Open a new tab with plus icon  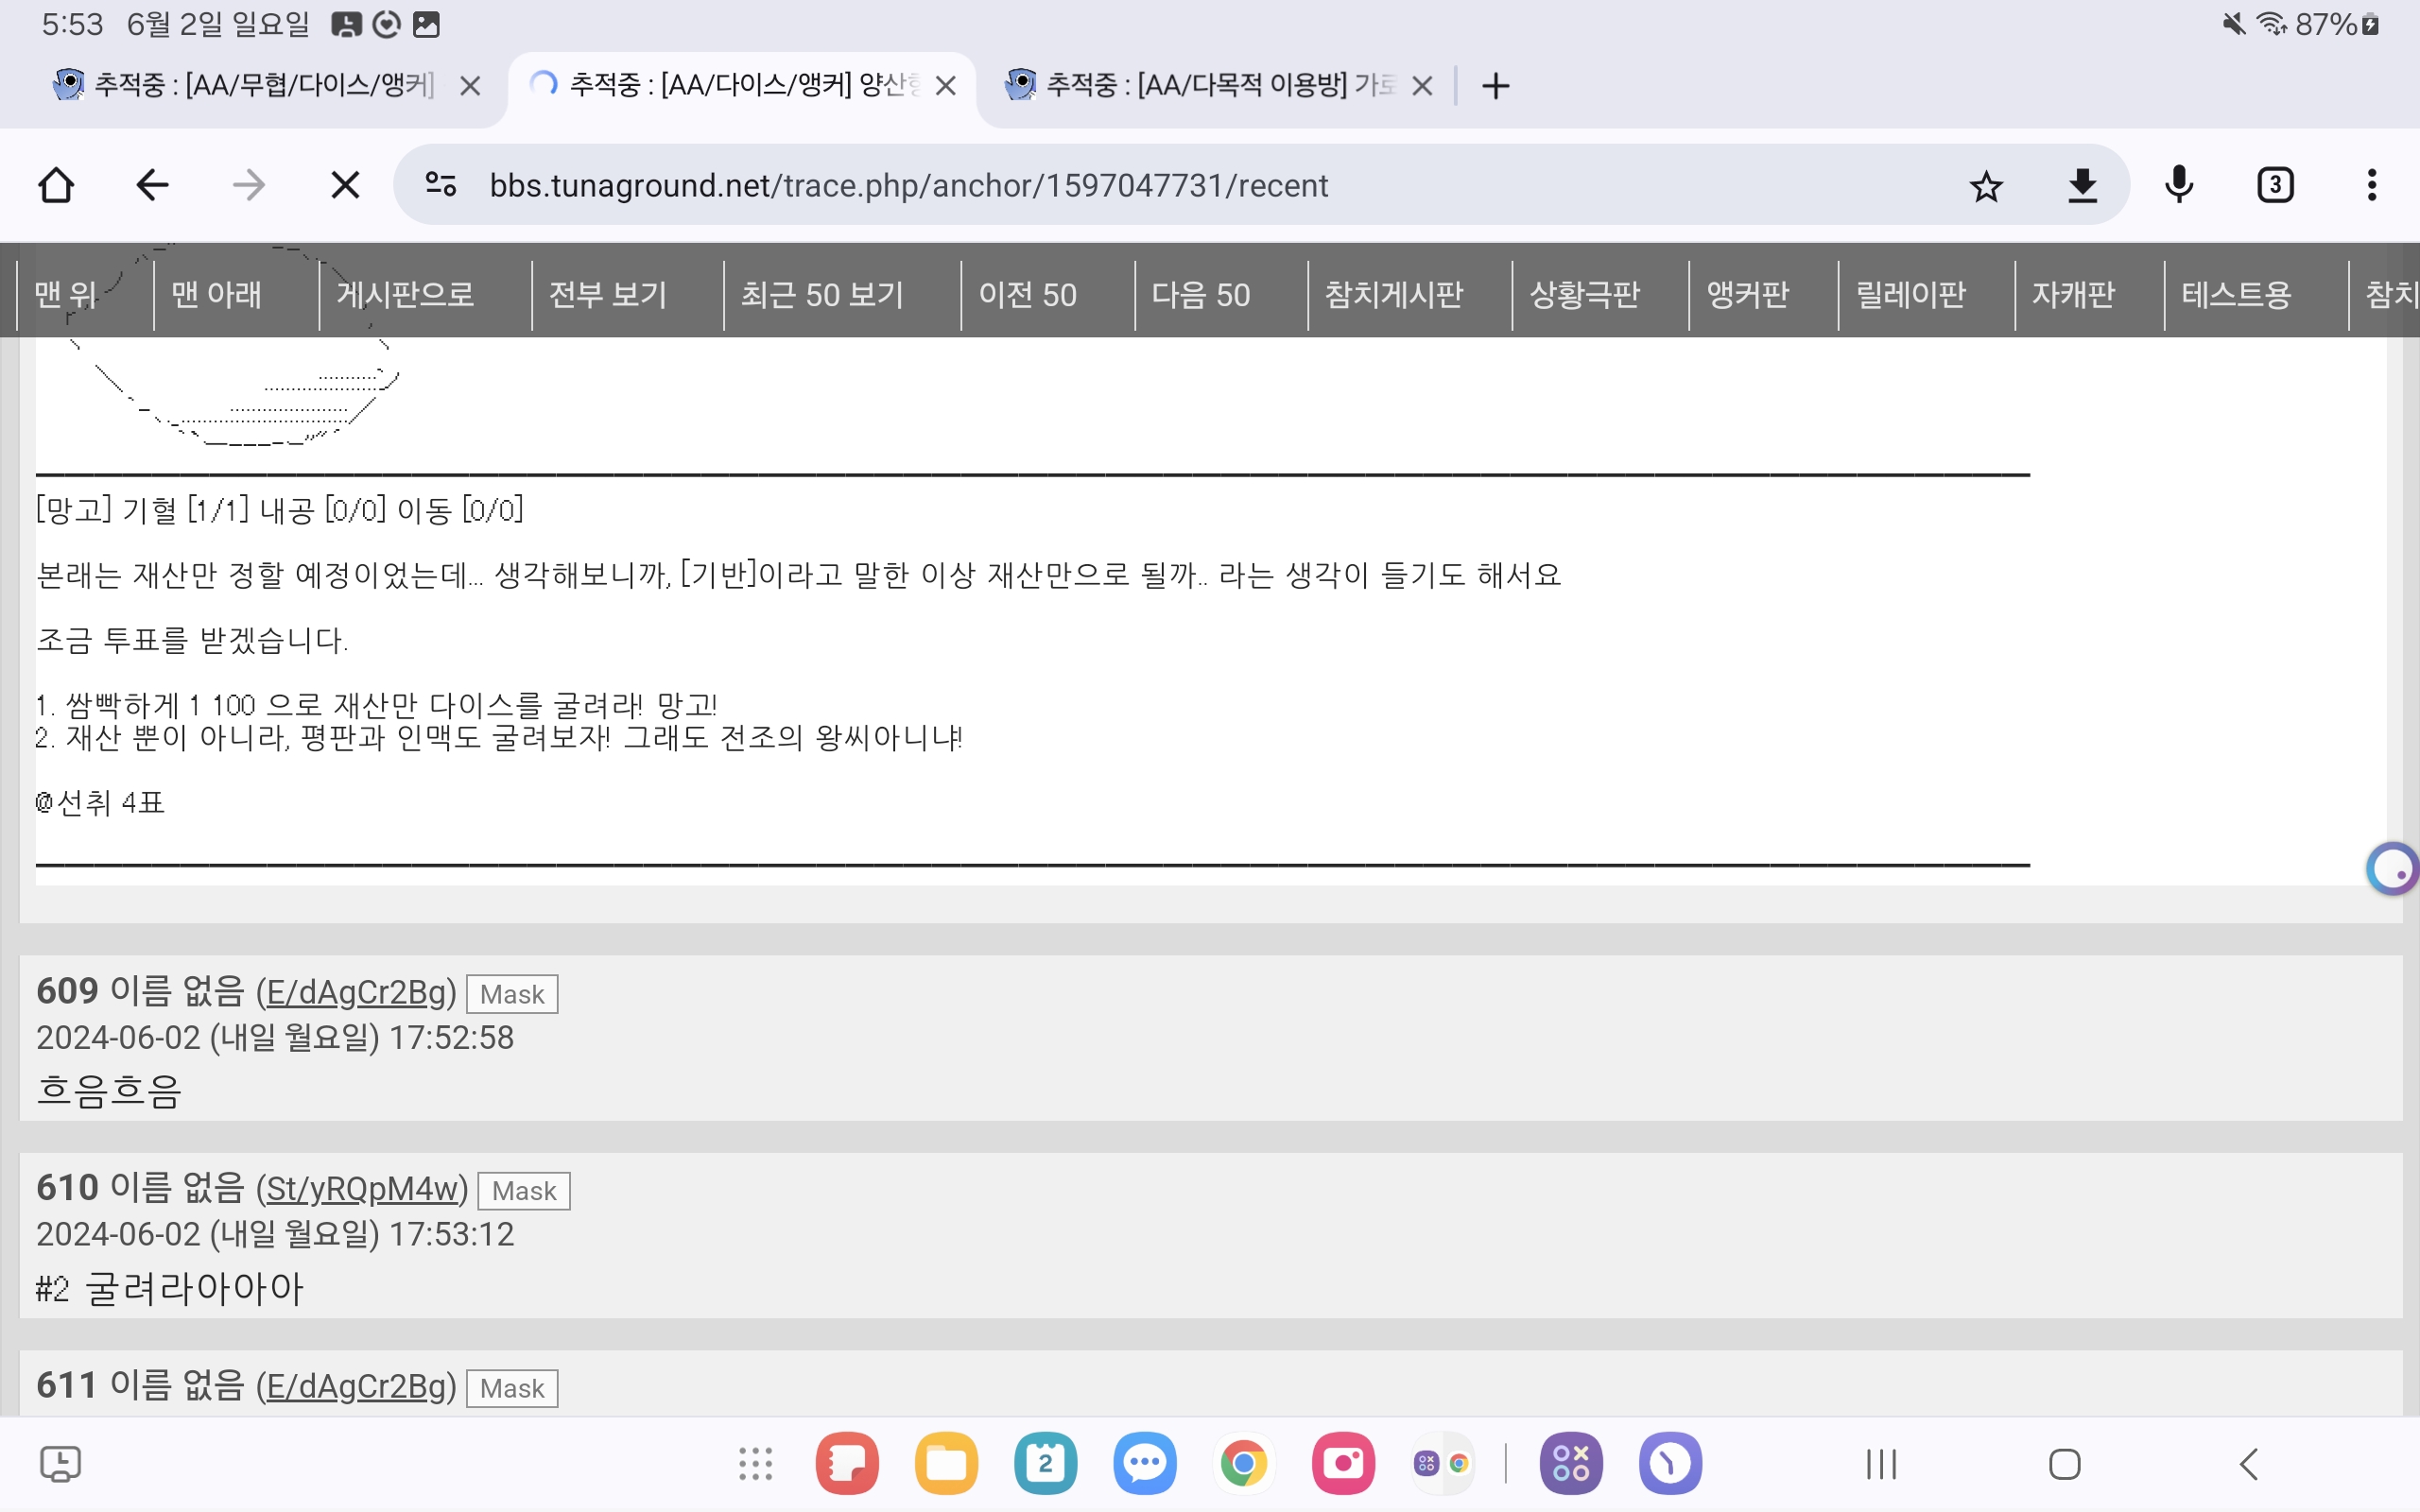pos(1495,86)
